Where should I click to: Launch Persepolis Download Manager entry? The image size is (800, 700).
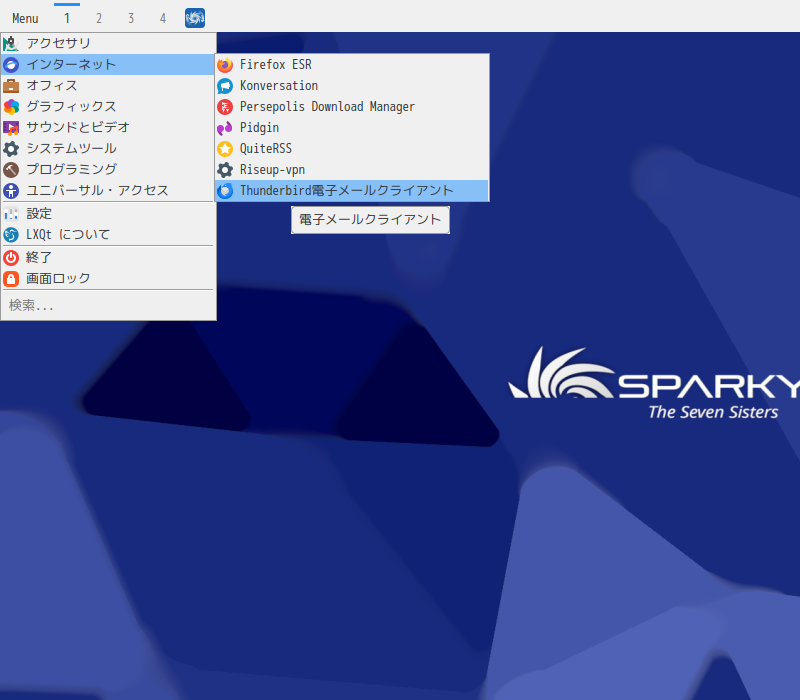[x=352, y=106]
